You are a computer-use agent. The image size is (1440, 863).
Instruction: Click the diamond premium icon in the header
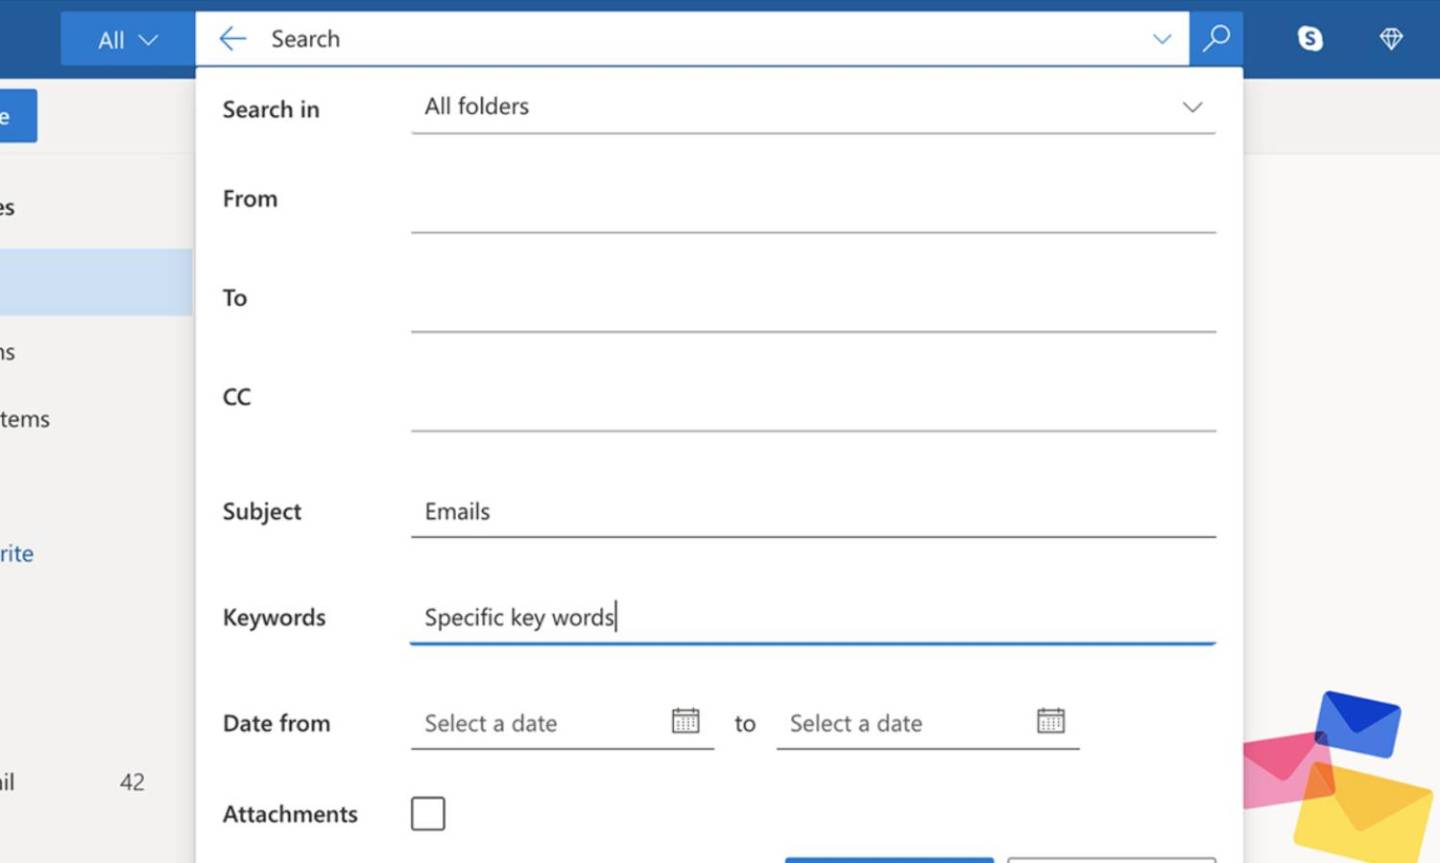click(1390, 38)
